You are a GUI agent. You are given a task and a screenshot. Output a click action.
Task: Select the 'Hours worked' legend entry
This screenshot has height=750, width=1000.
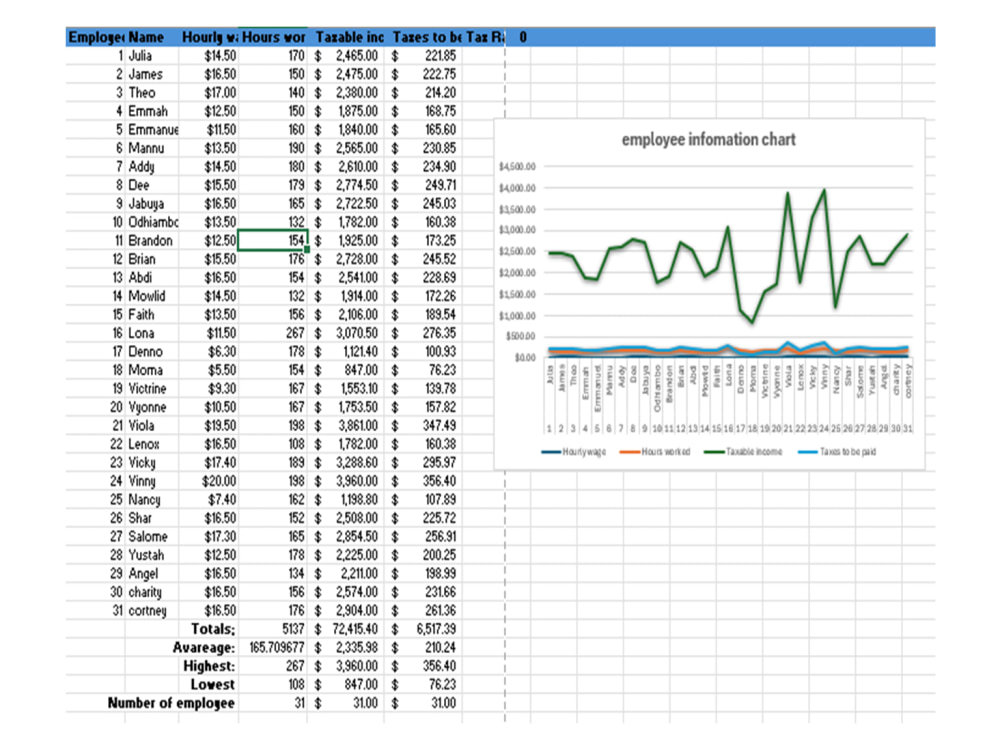click(x=655, y=452)
